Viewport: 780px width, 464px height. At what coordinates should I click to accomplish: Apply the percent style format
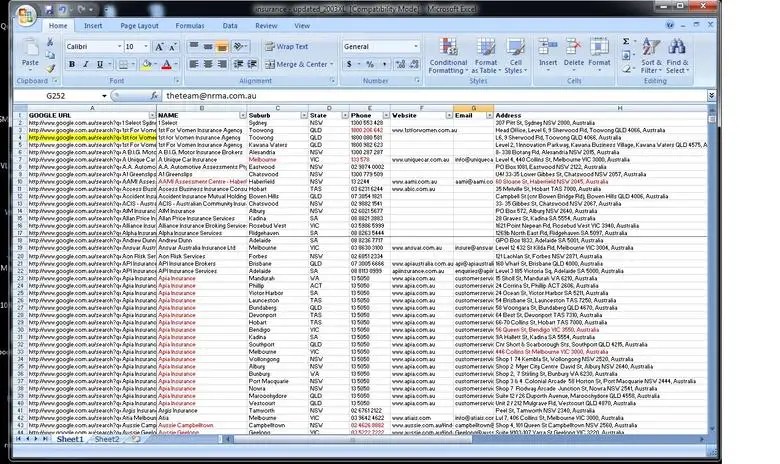pos(370,64)
